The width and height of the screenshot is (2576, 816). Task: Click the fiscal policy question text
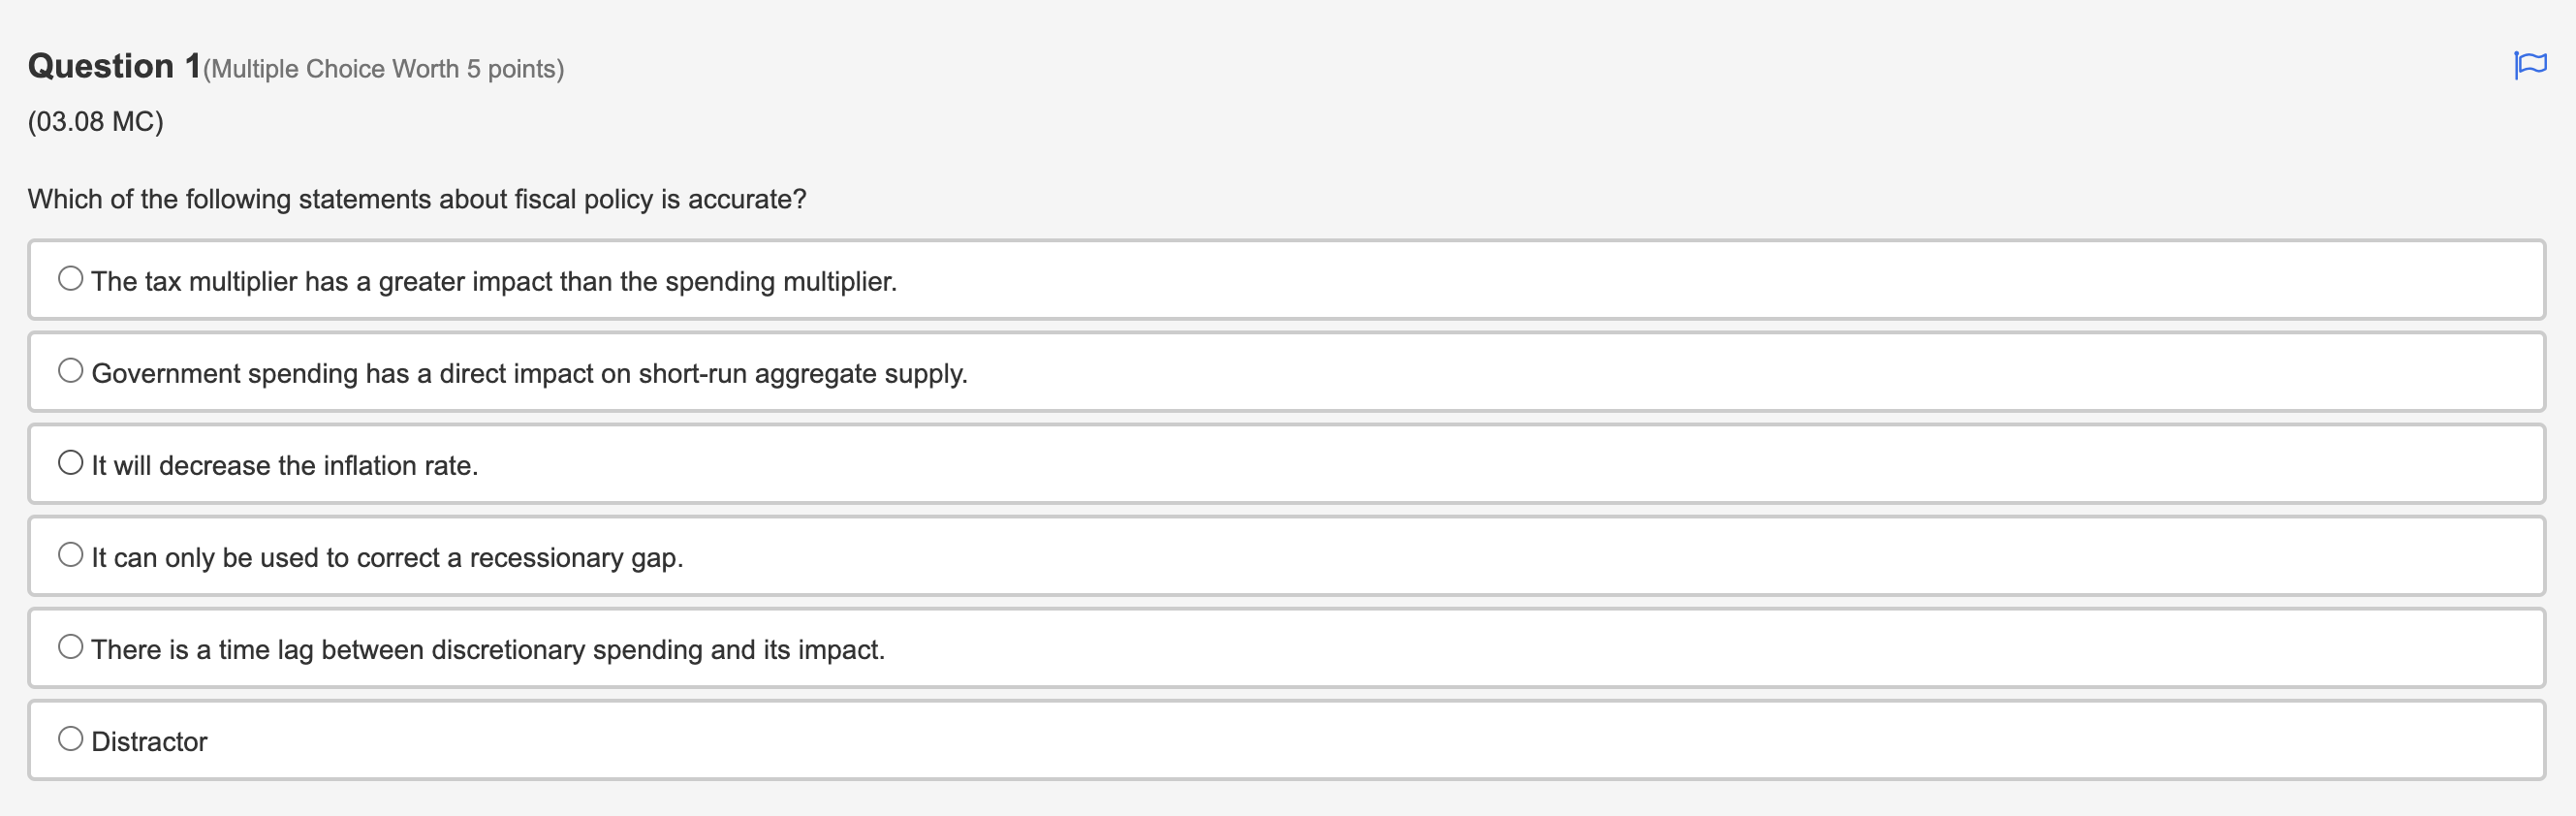(x=416, y=199)
